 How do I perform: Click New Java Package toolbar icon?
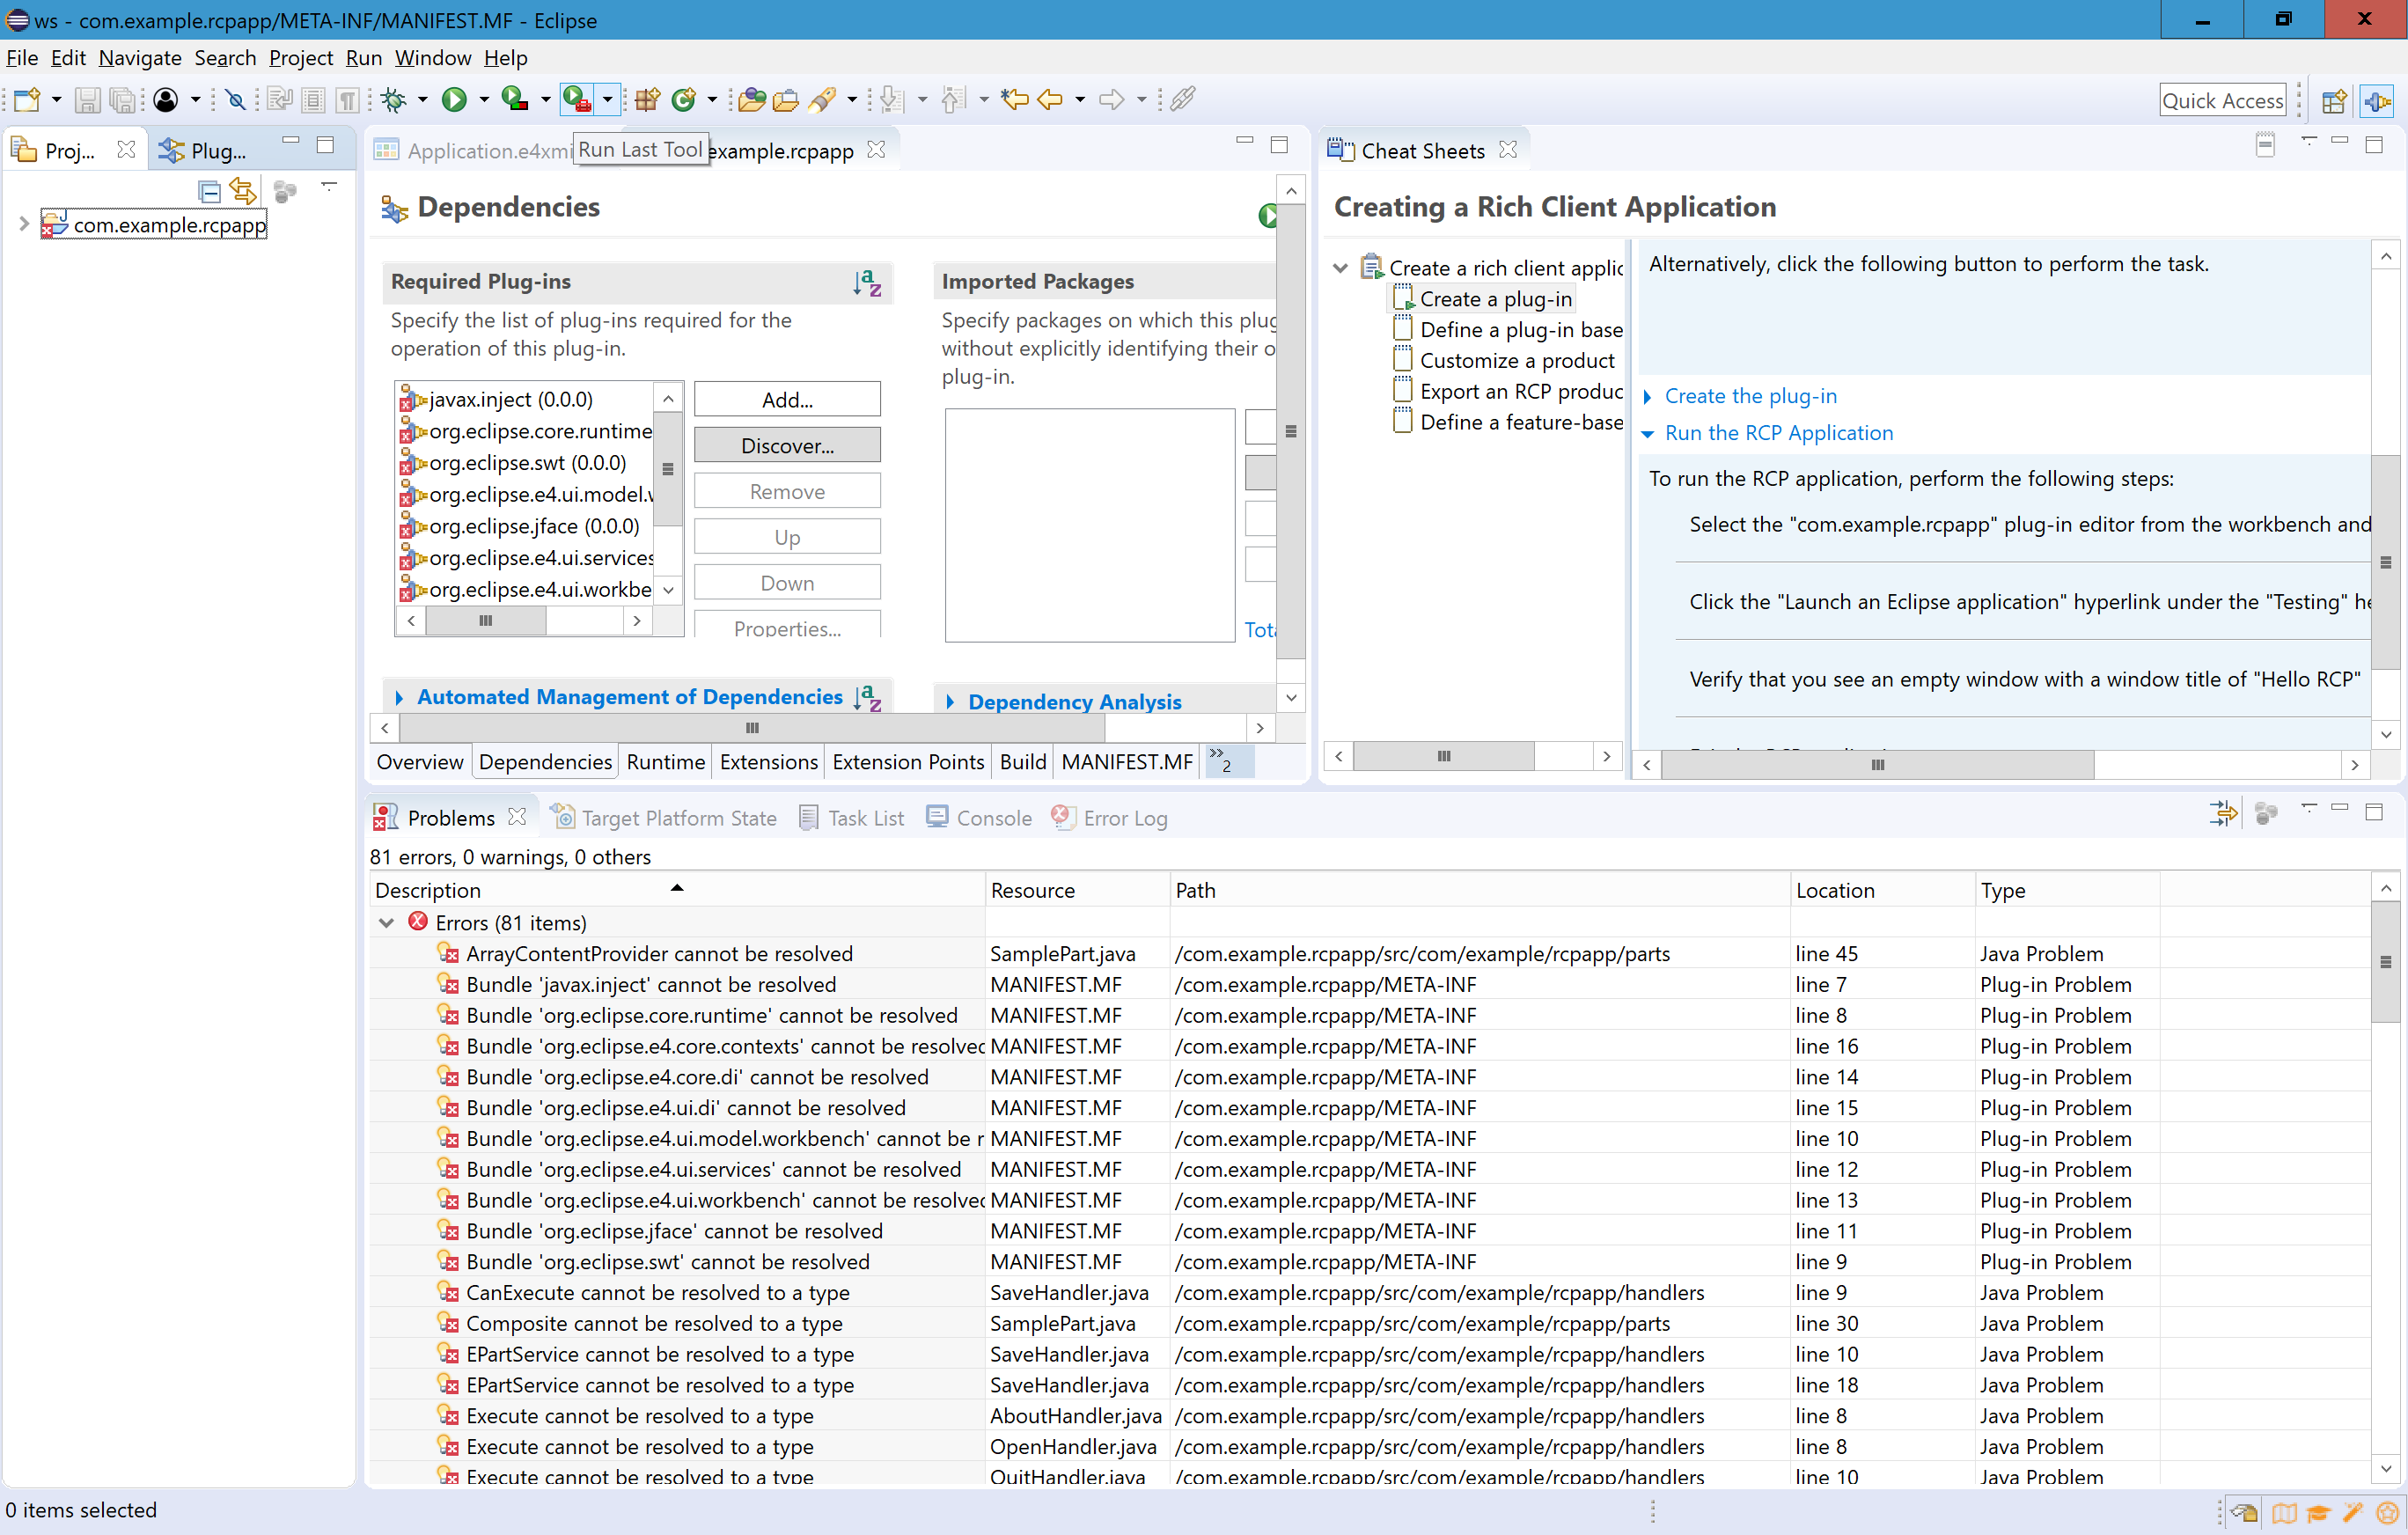tap(647, 99)
